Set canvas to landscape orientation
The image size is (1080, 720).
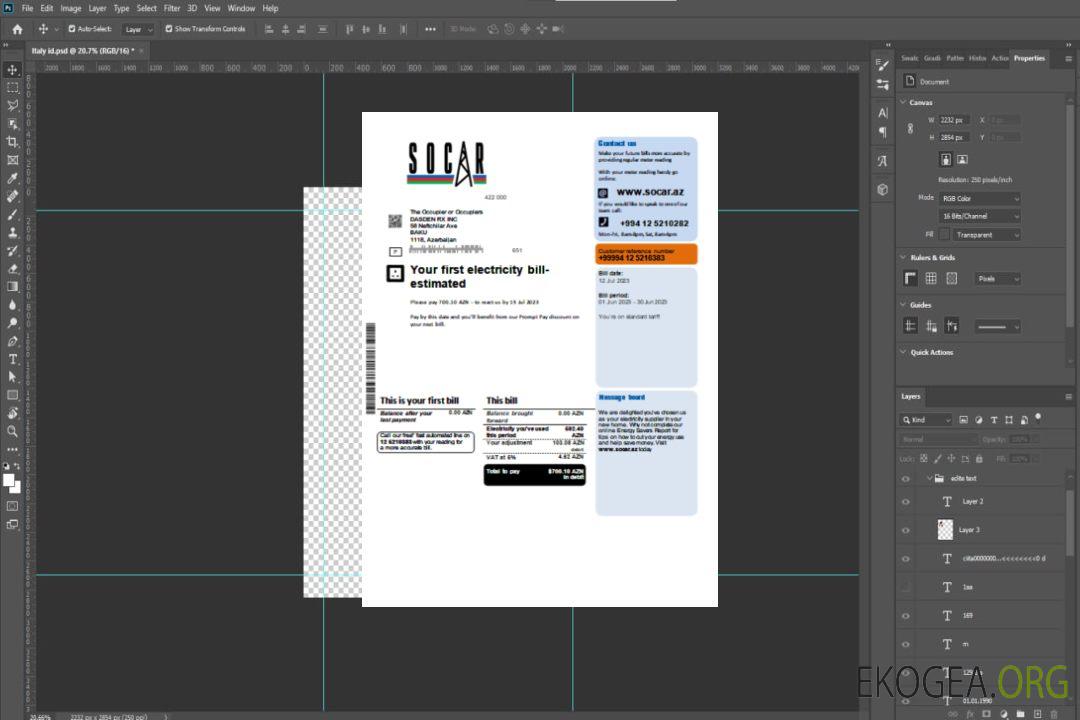point(962,159)
